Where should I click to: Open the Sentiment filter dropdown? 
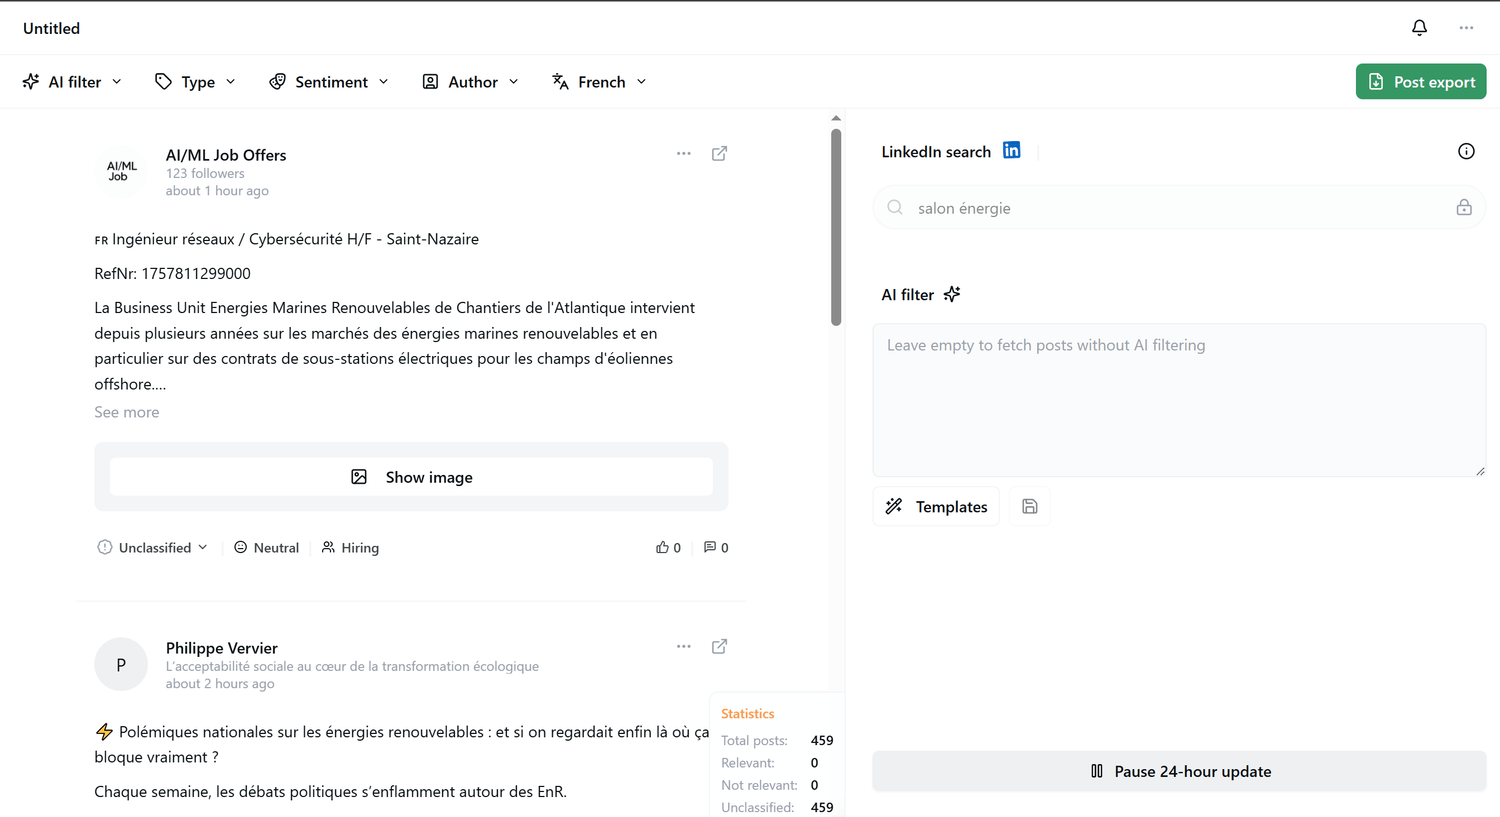coord(329,82)
